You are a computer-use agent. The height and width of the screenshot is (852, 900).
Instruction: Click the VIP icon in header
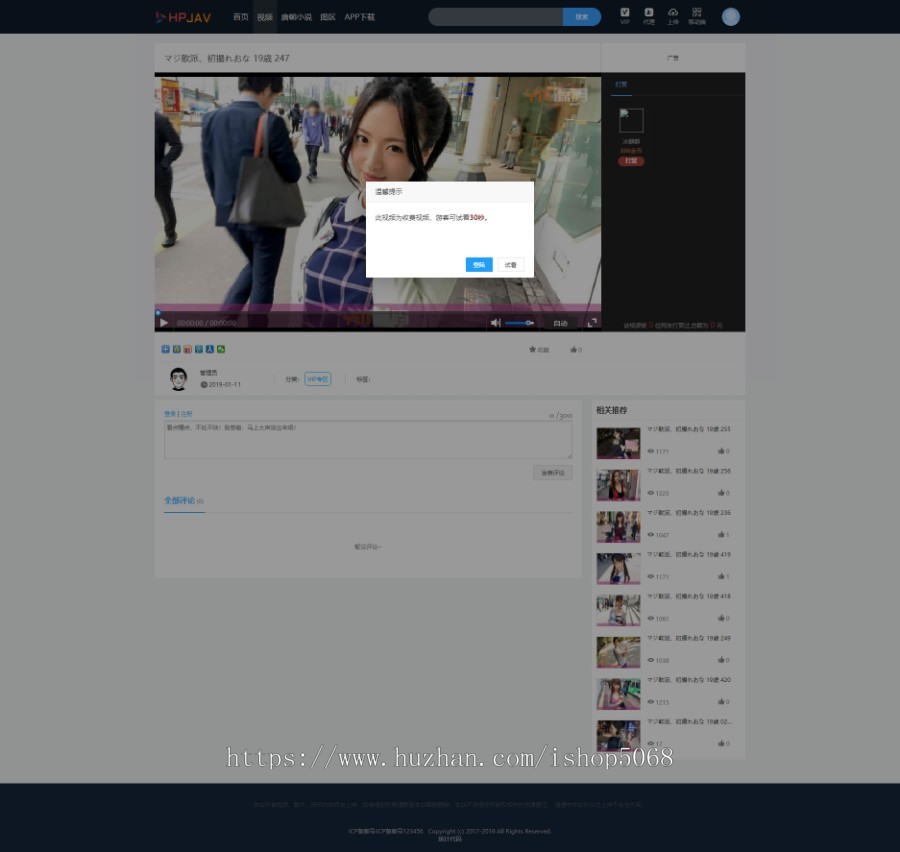point(625,15)
